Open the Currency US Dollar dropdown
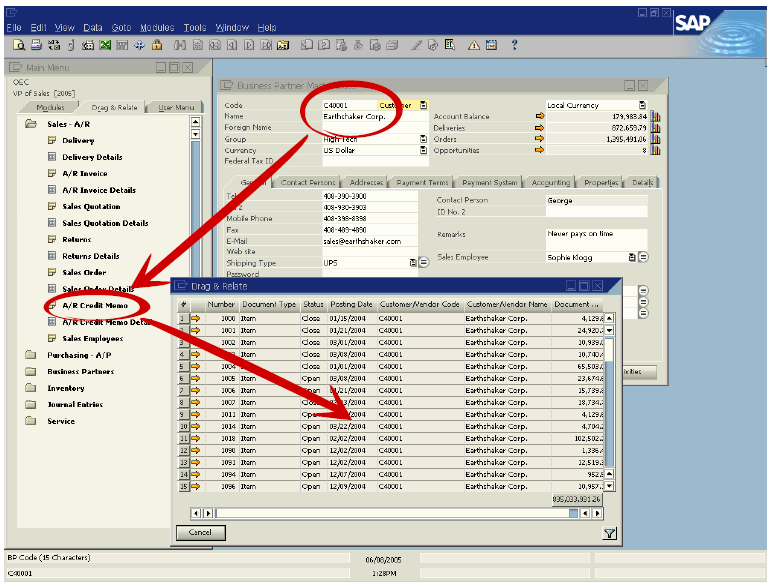This screenshot has width=770, height=588. click(423, 150)
